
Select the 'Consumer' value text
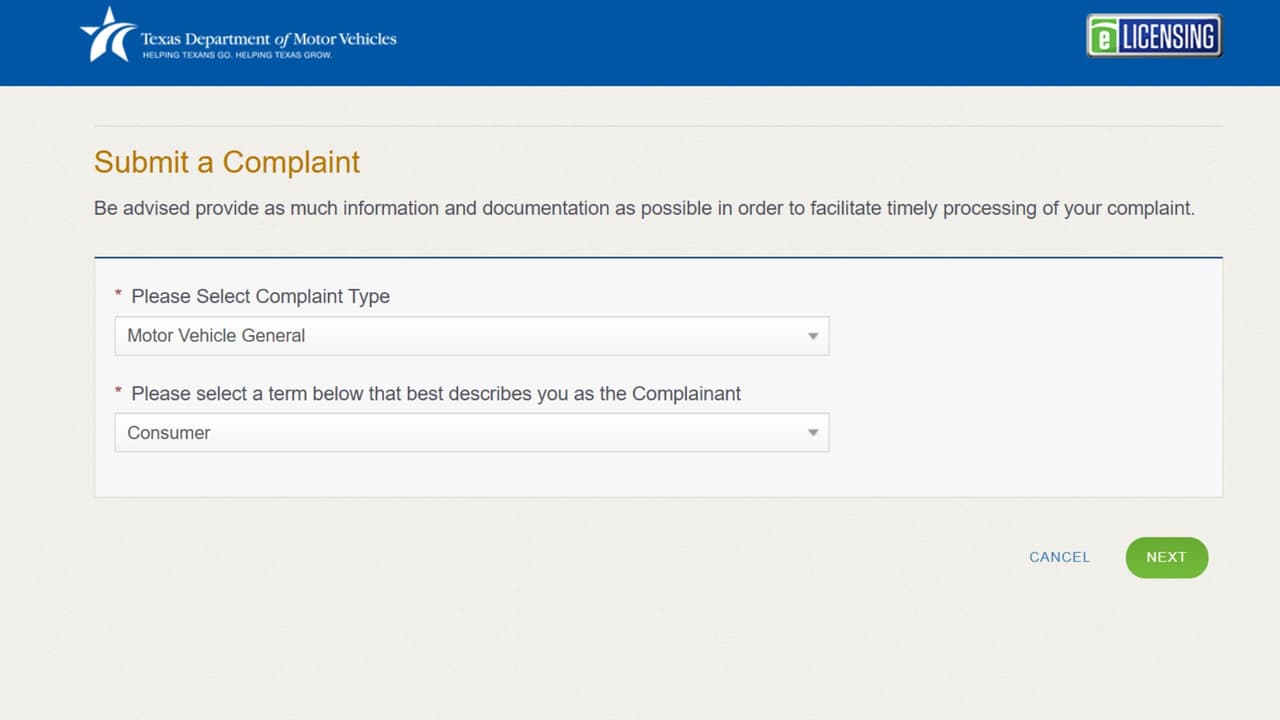pyautogui.click(x=169, y=433)
